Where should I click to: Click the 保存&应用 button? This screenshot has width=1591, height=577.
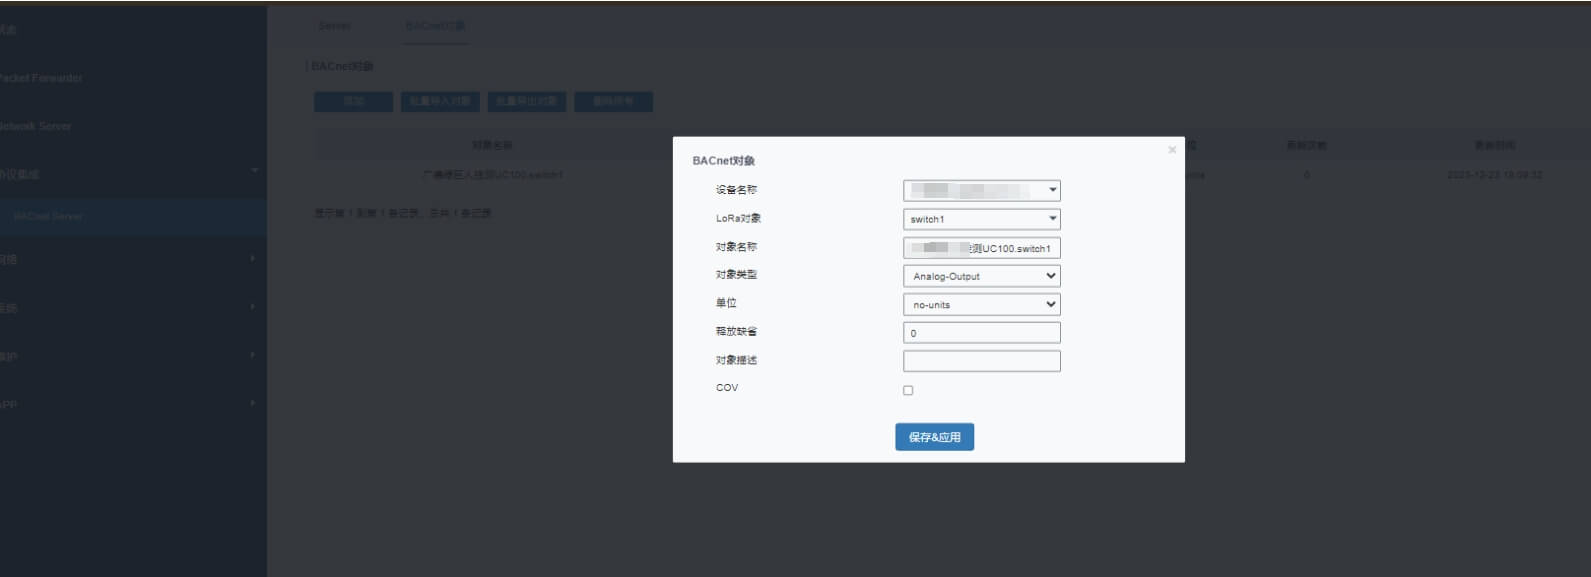pos(934,437)
